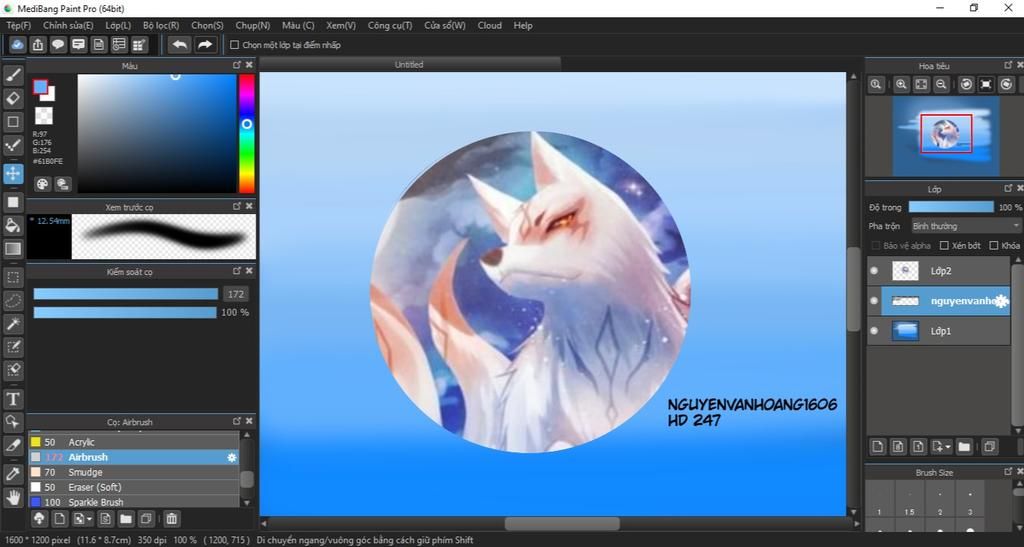Open the Bộ lọc(R) menu
The height and width of the screenshot is (547, 1024).
(161, 25)
